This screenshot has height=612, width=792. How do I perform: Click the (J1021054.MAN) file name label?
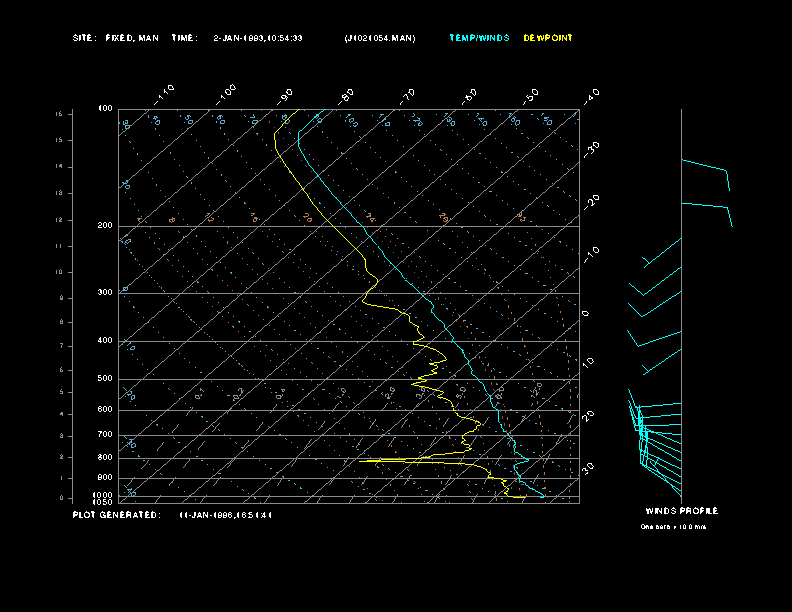[x=379, y=38]
